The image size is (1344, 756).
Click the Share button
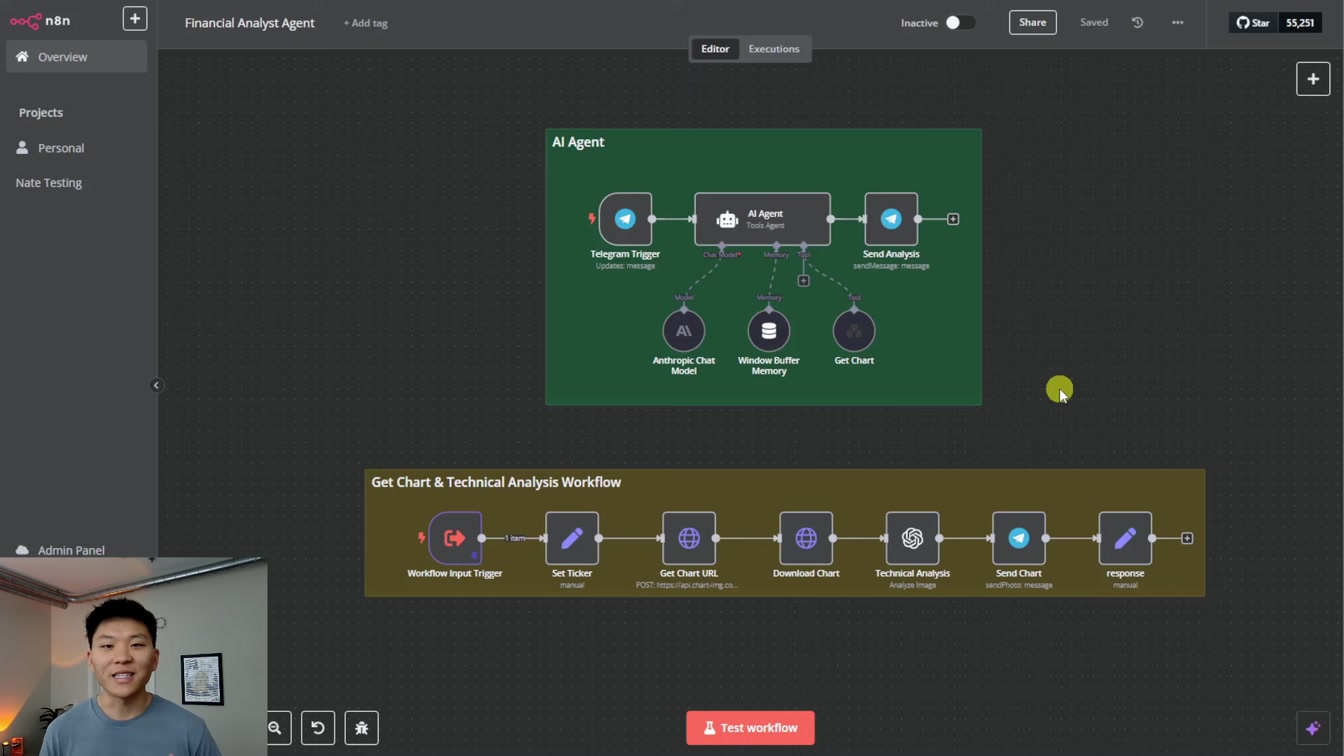tap(1033, 22)
